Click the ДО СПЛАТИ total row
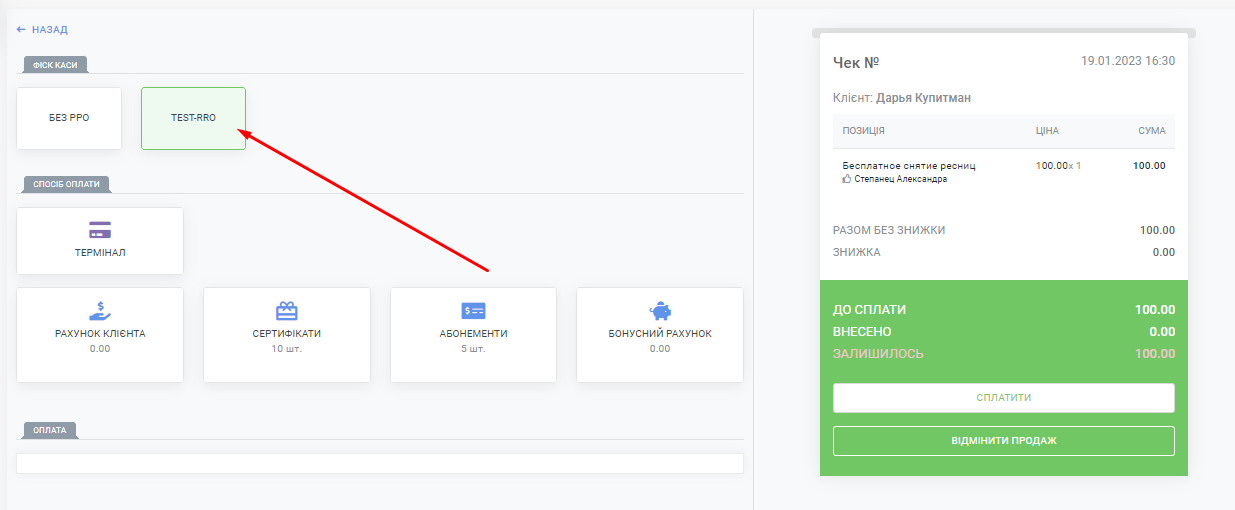 click(x=1004, y=310)
